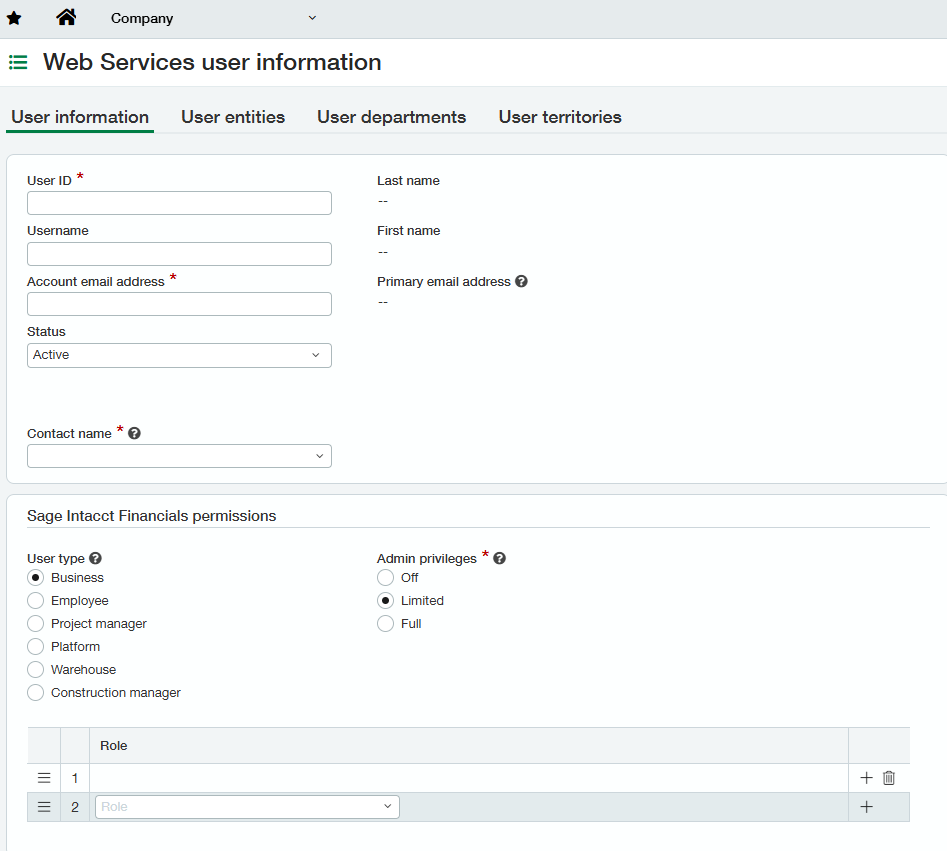Click help icon next to Contact name
Viewport: 947px width, 851px height.
point(134,434)
